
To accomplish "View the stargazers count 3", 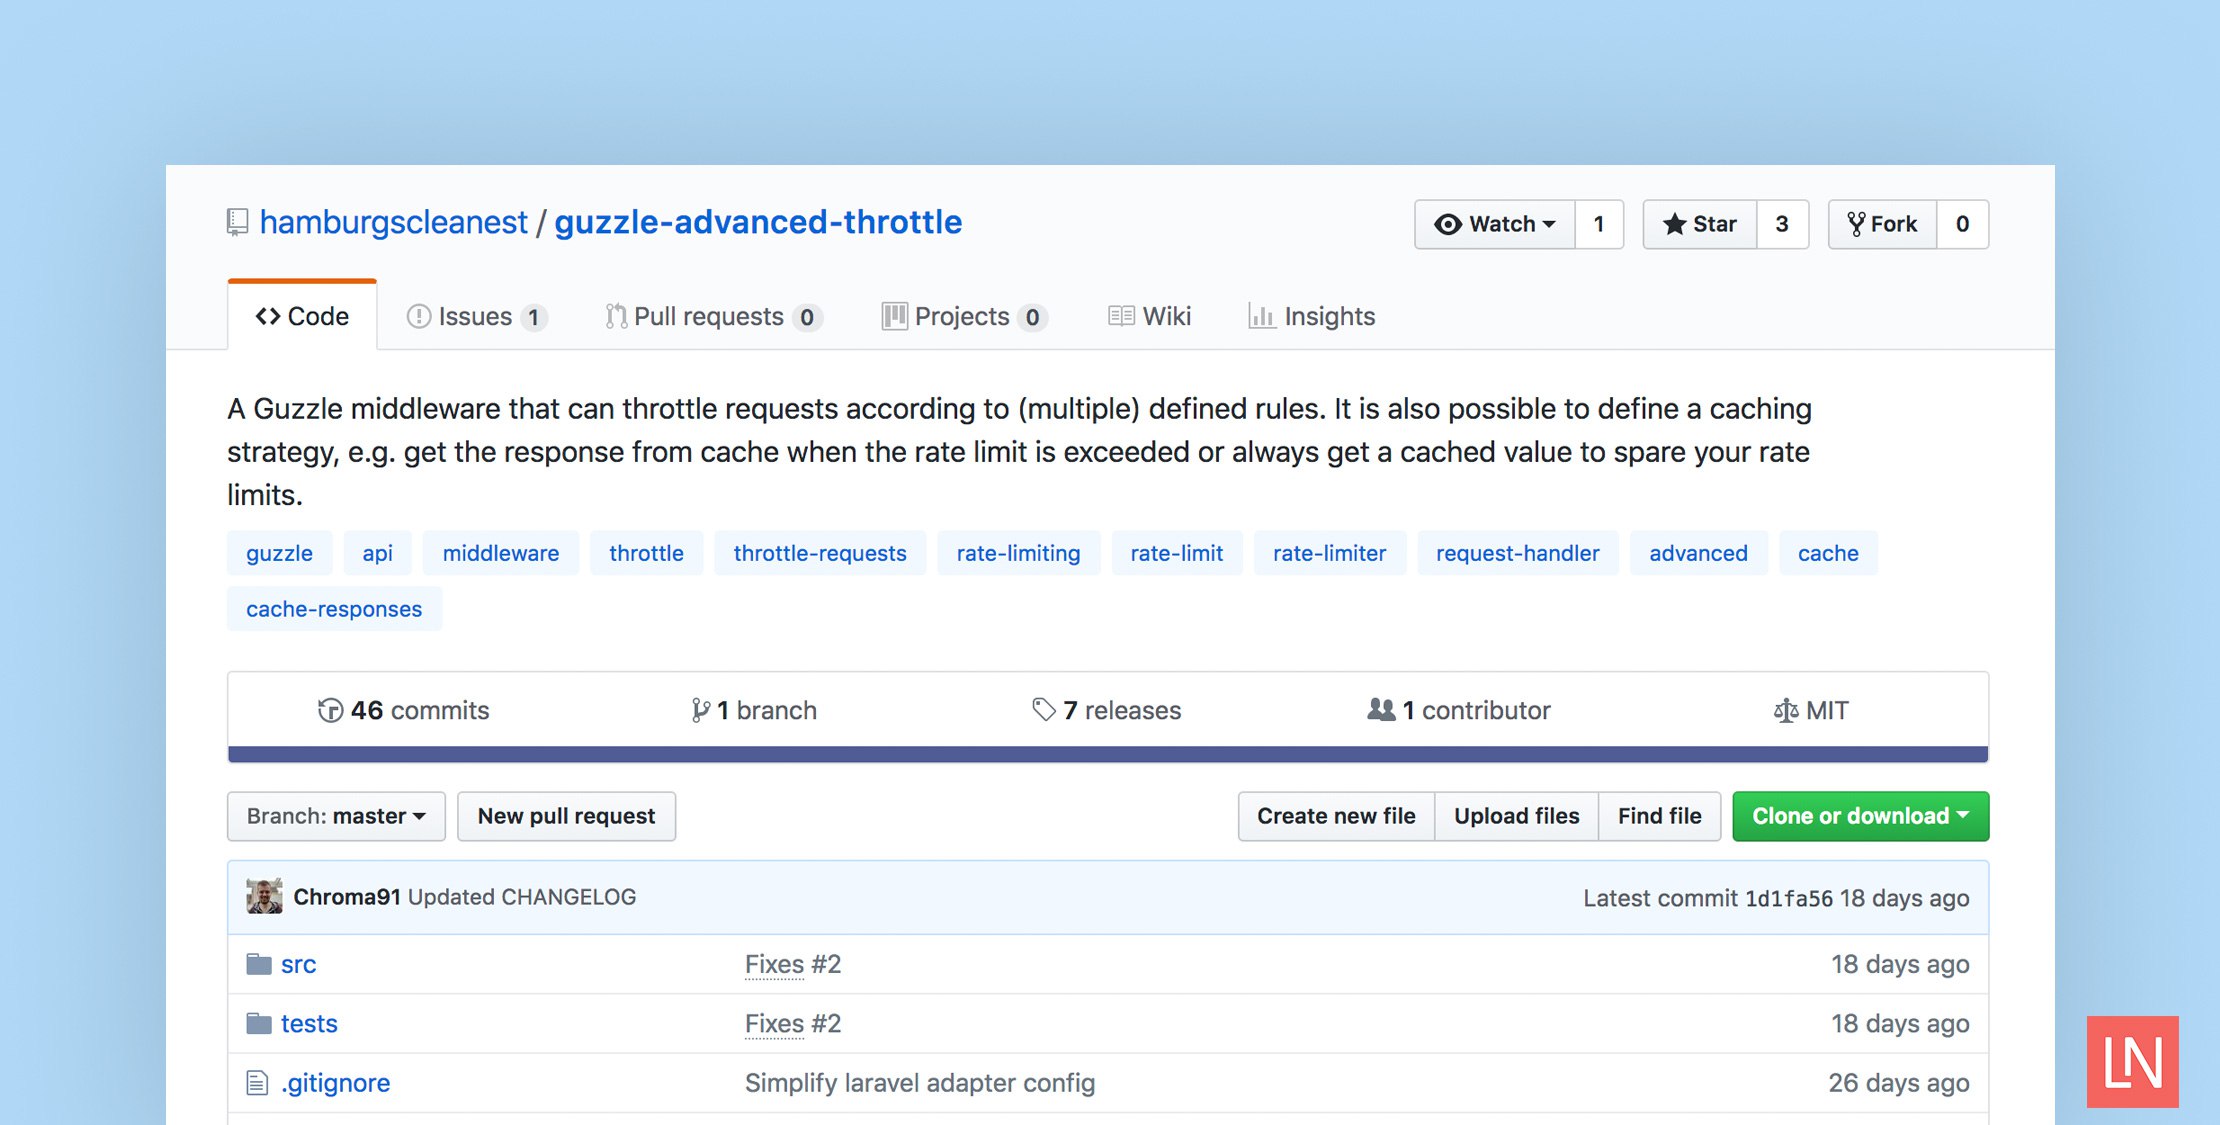I will pos(1782,224).
